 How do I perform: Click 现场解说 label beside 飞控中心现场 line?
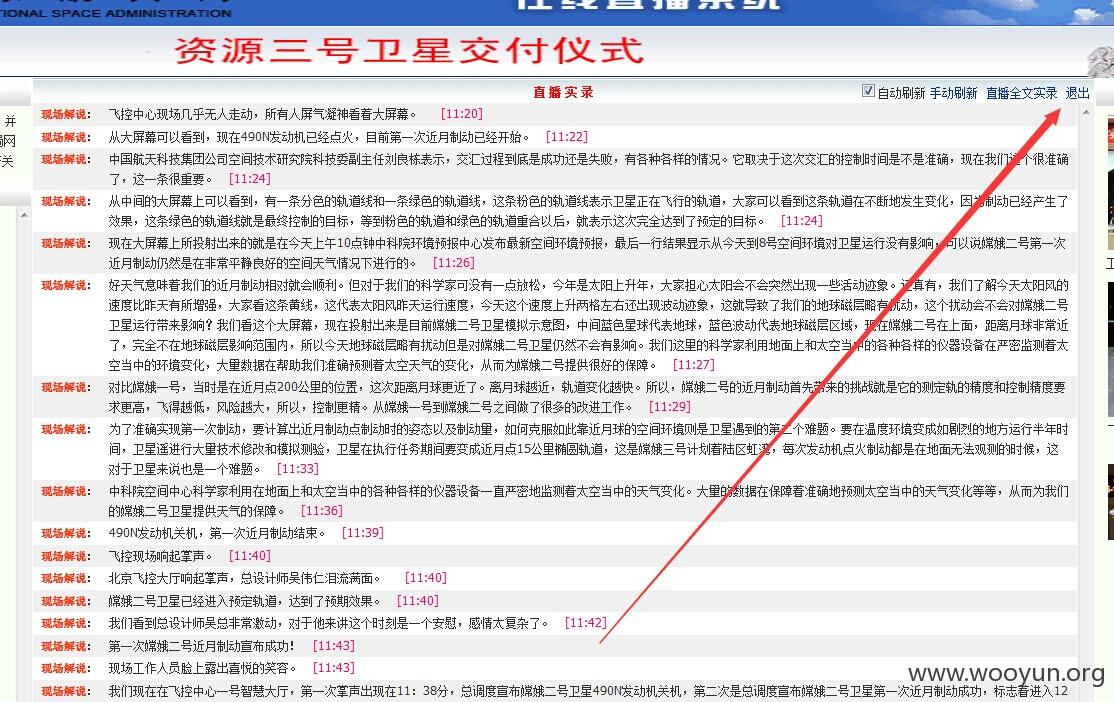click(65, 114)
